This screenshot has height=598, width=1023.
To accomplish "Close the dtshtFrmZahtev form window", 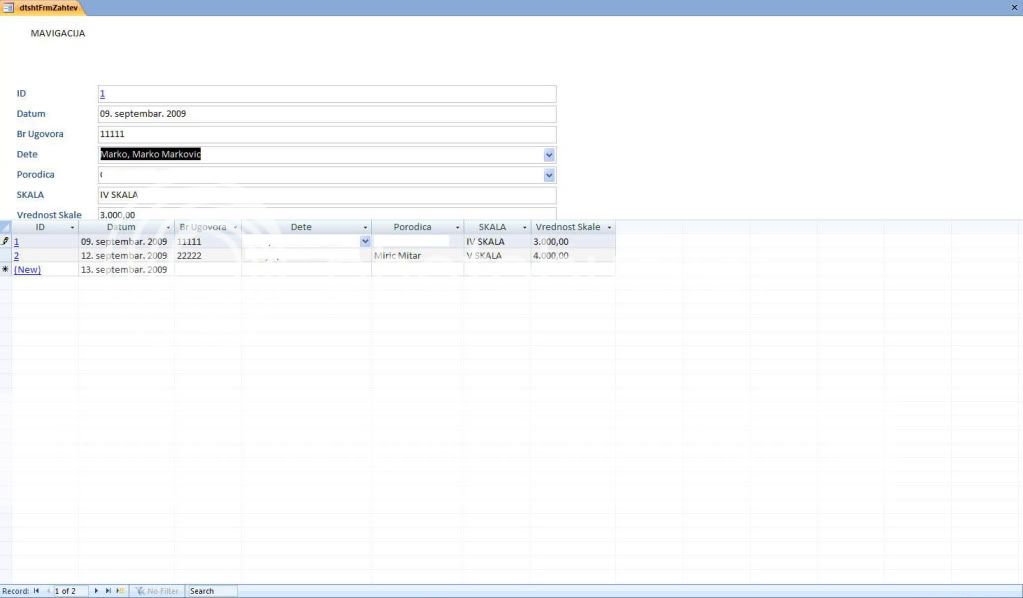I will tap(1014, 7).
